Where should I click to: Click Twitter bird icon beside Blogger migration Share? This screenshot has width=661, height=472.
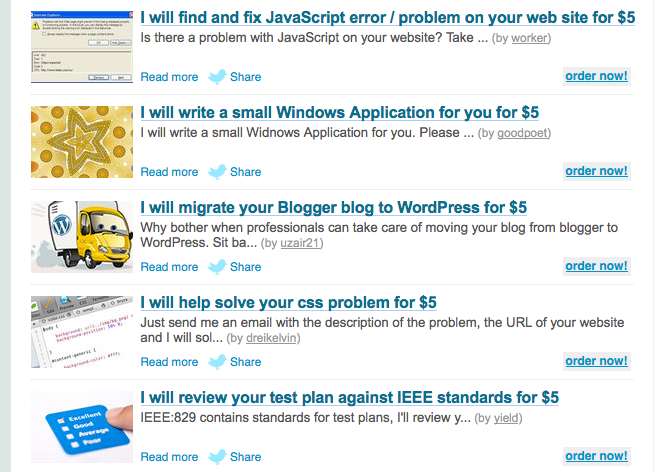coord(217,266)
